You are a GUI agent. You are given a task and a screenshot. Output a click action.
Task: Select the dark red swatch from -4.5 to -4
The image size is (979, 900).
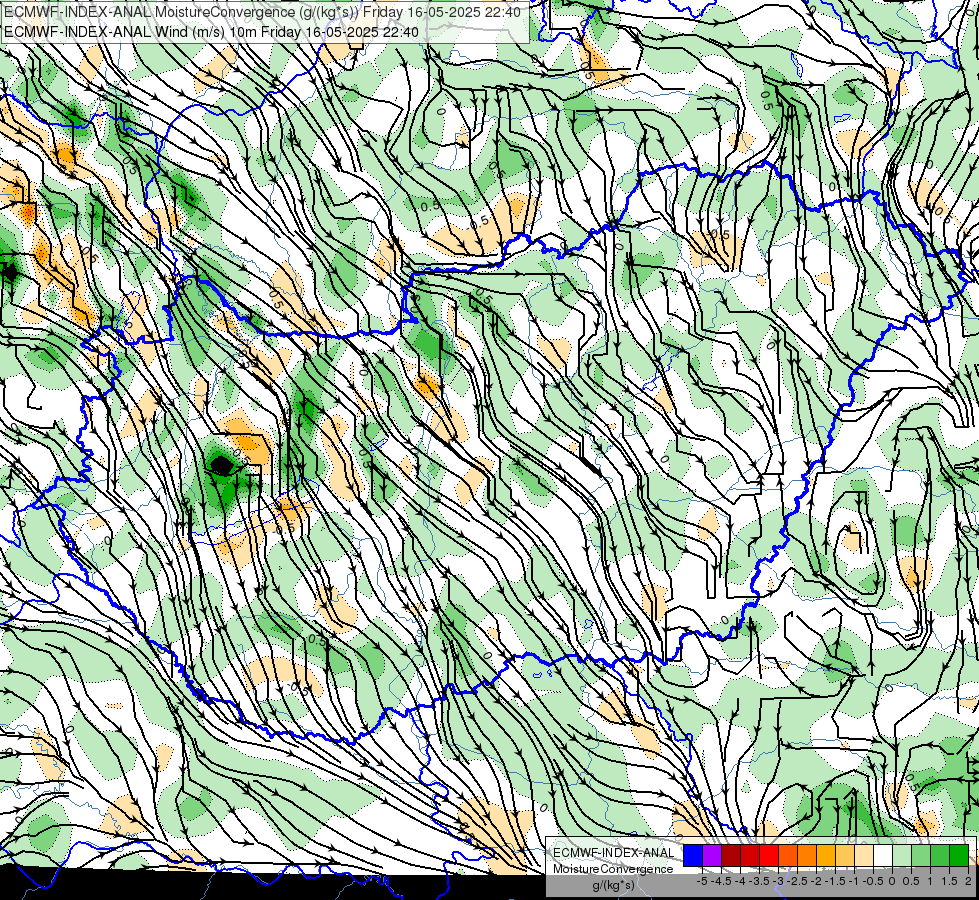731,855
